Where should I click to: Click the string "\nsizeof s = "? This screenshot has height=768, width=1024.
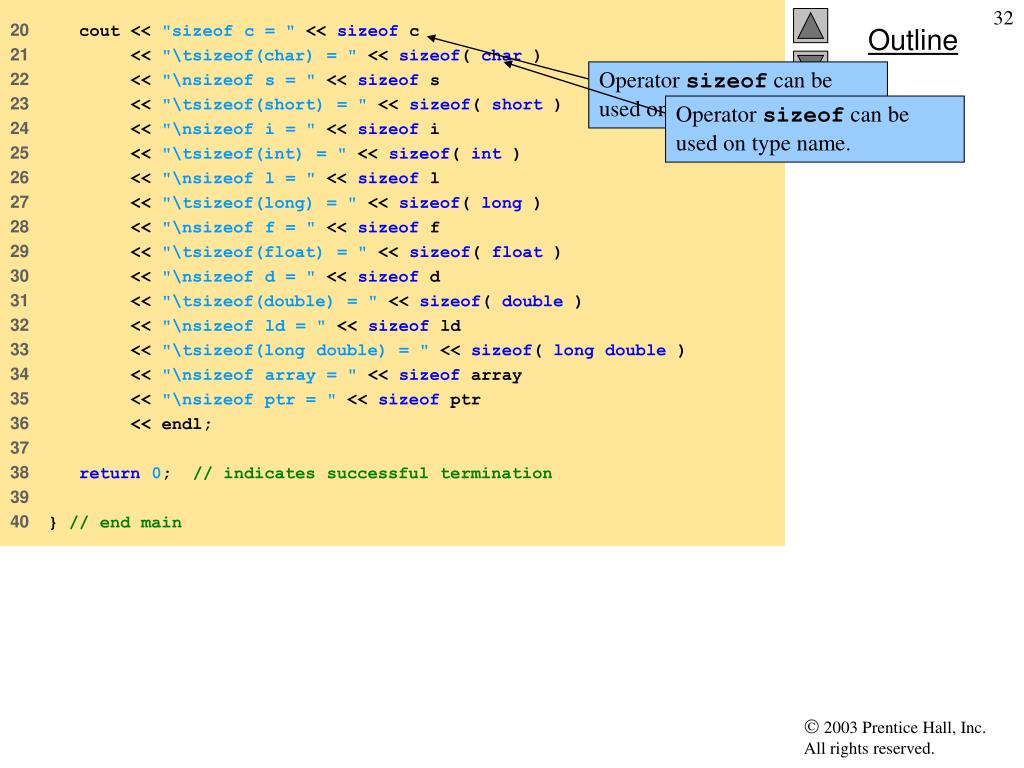tap(238, 80)
